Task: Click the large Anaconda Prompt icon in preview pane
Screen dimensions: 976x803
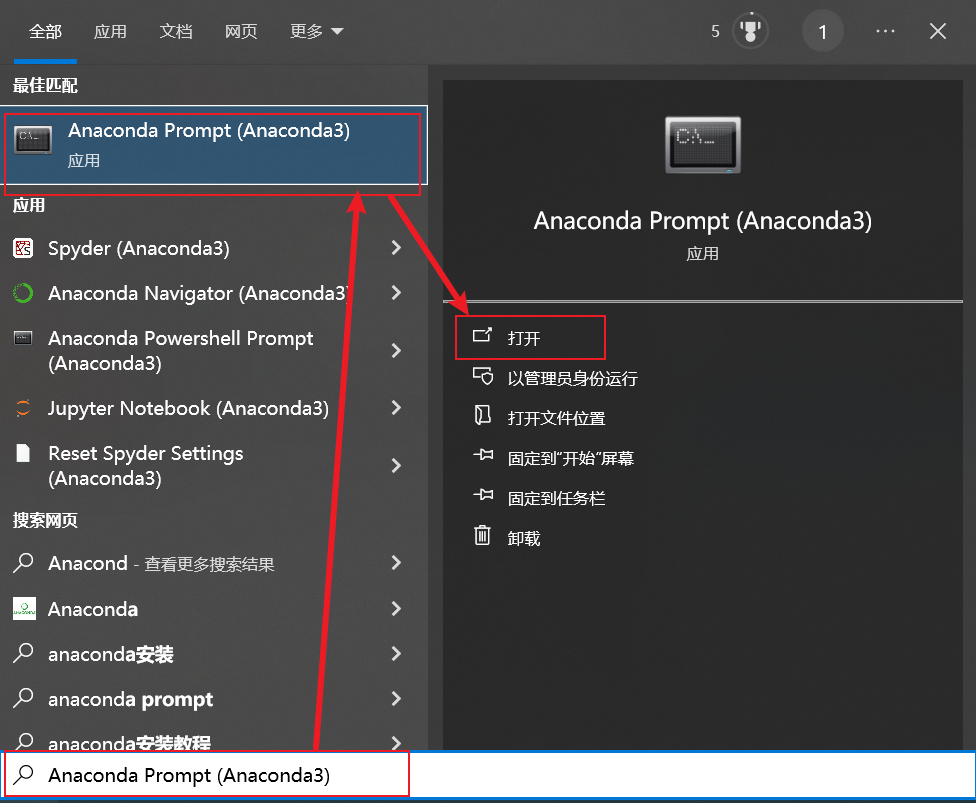Action: point(703,144)
